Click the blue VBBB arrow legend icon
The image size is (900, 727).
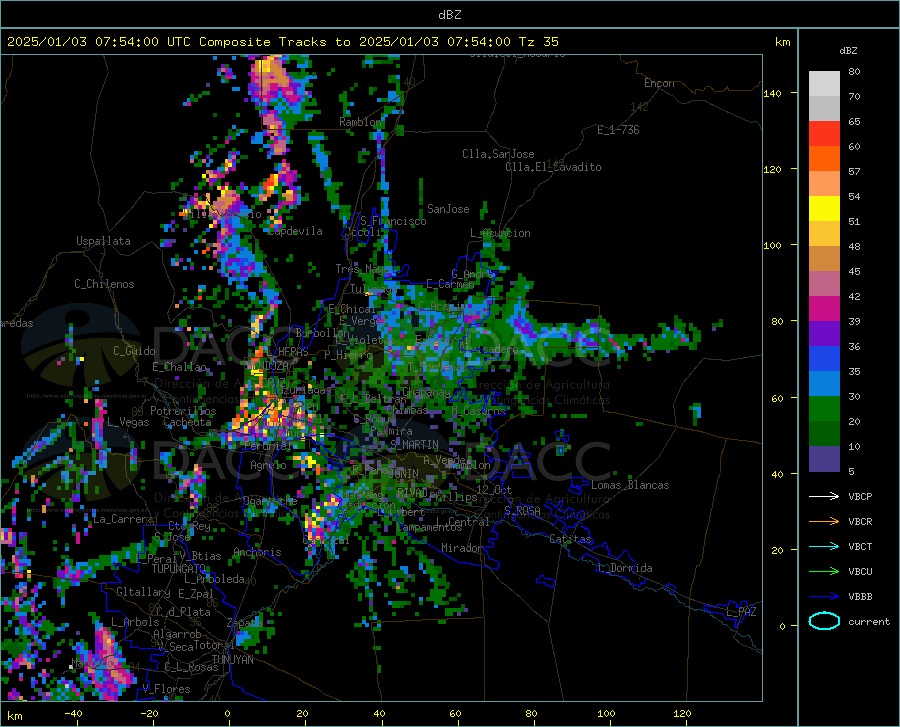tap(824, 597)
